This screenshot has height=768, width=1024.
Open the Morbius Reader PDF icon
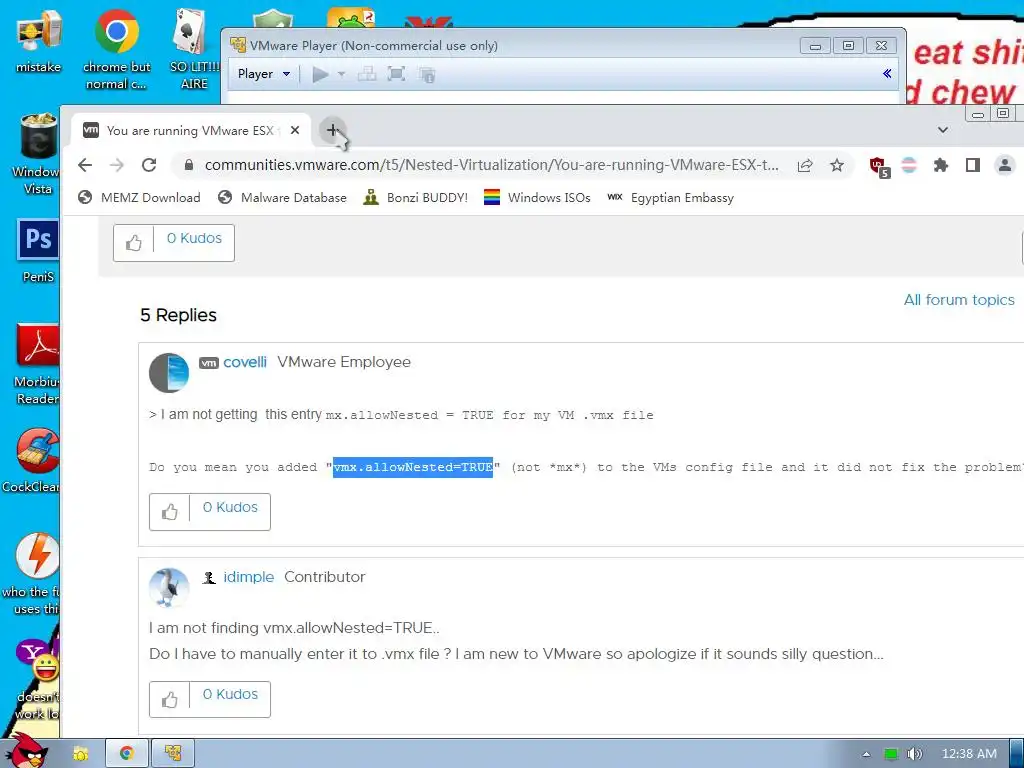(x=37, y=364)
